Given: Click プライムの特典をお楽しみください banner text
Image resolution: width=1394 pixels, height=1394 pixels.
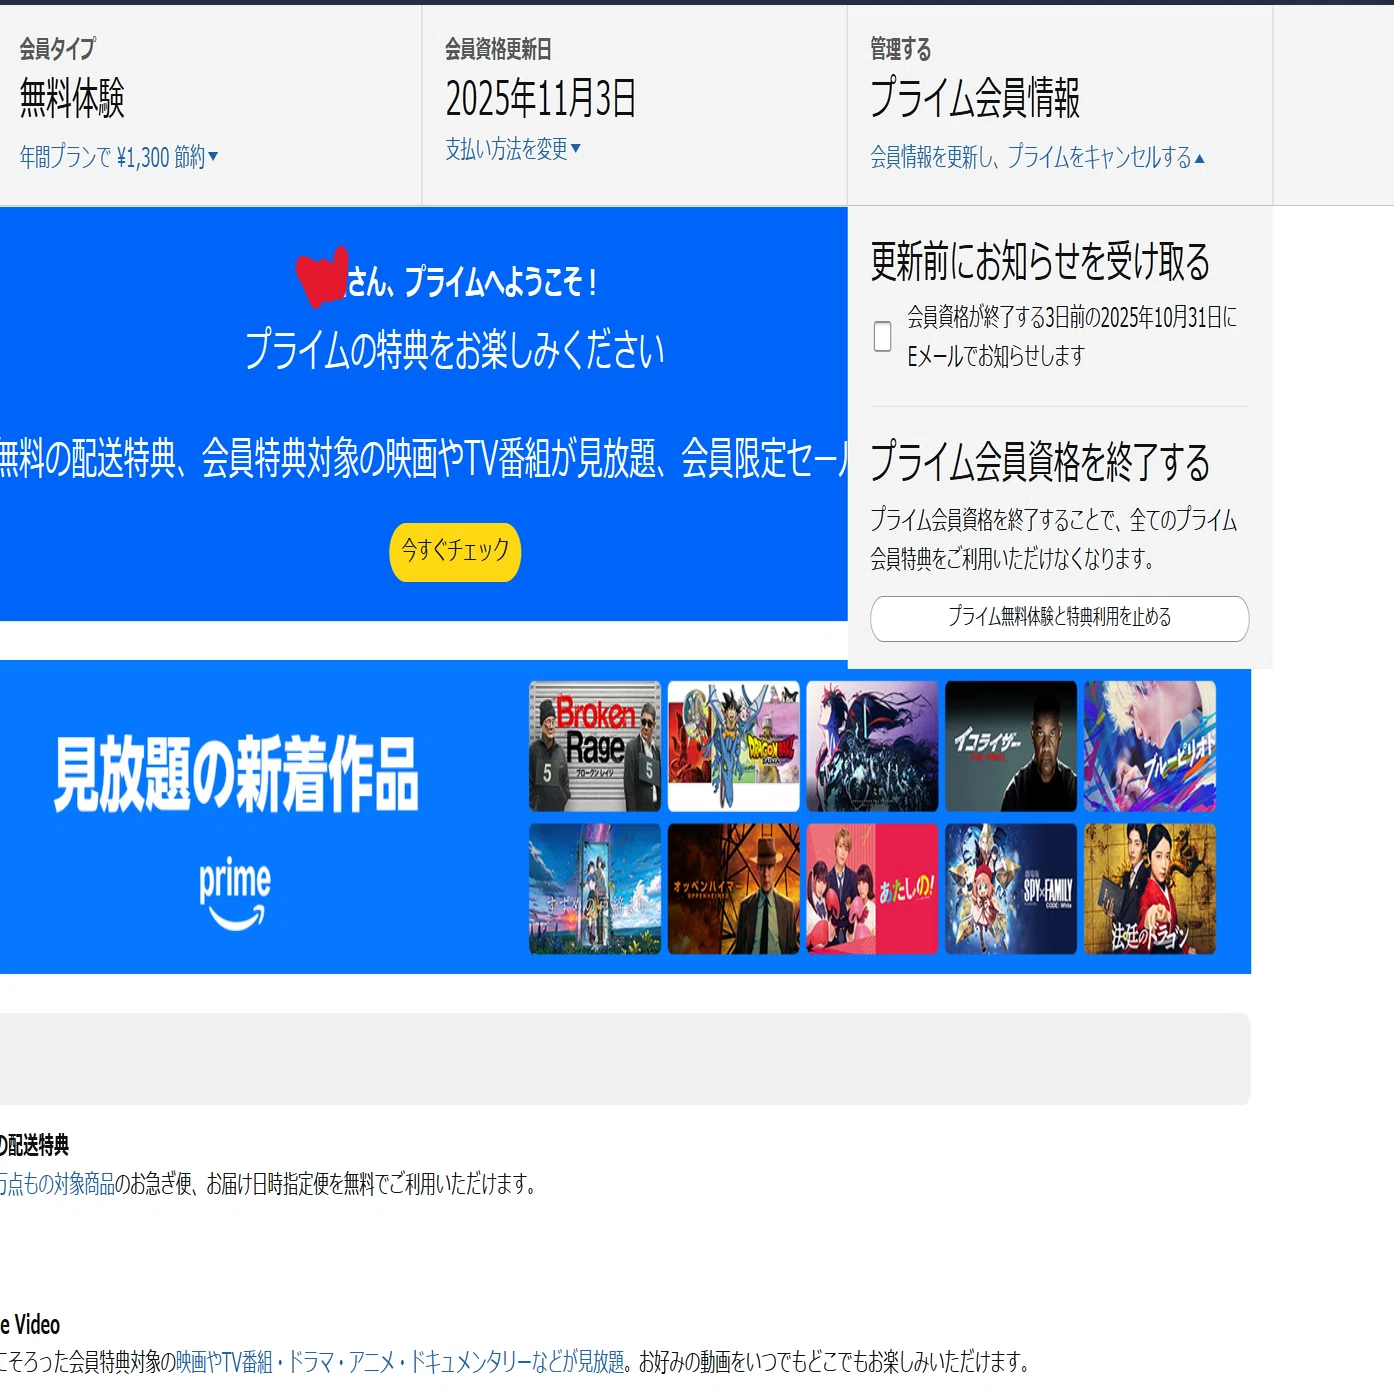Looking at the screenshot, I should pyautogui.click(x=455, y=350).
